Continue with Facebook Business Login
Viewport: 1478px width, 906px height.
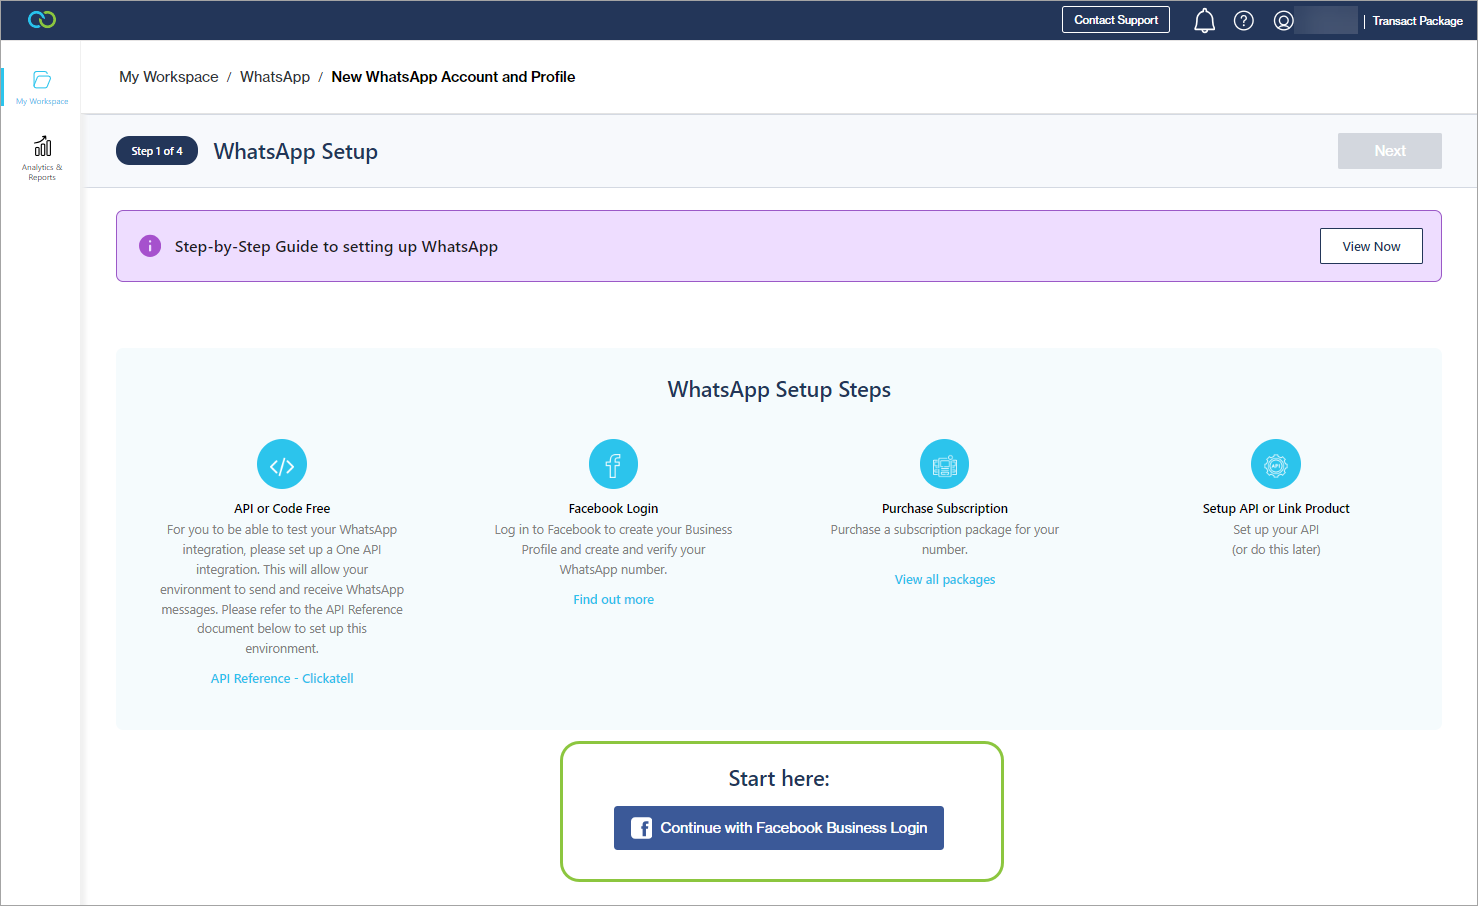(x=778, y=828)
